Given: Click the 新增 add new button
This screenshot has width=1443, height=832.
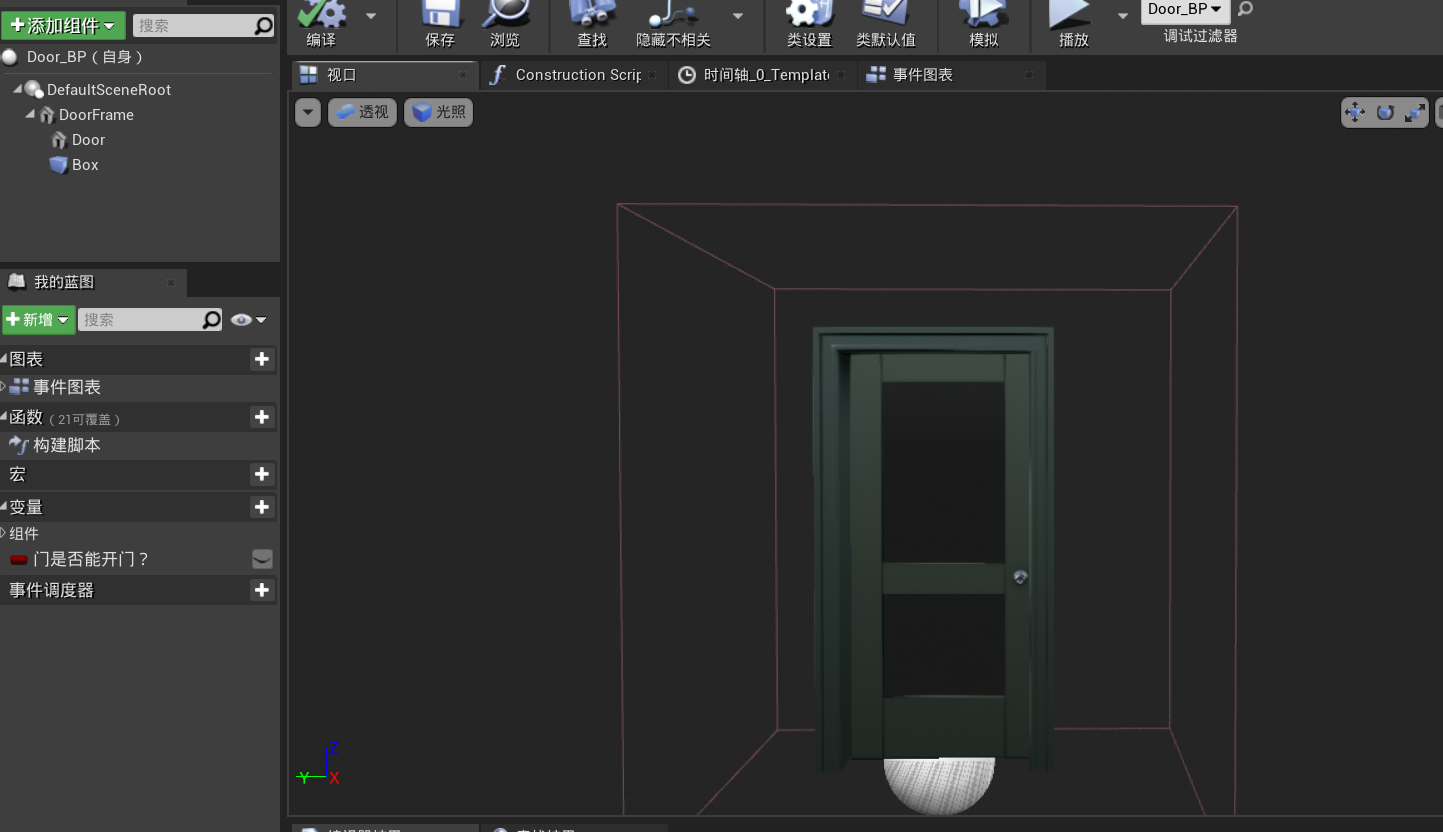Looking at the screenshot, I should click(38, 320).
